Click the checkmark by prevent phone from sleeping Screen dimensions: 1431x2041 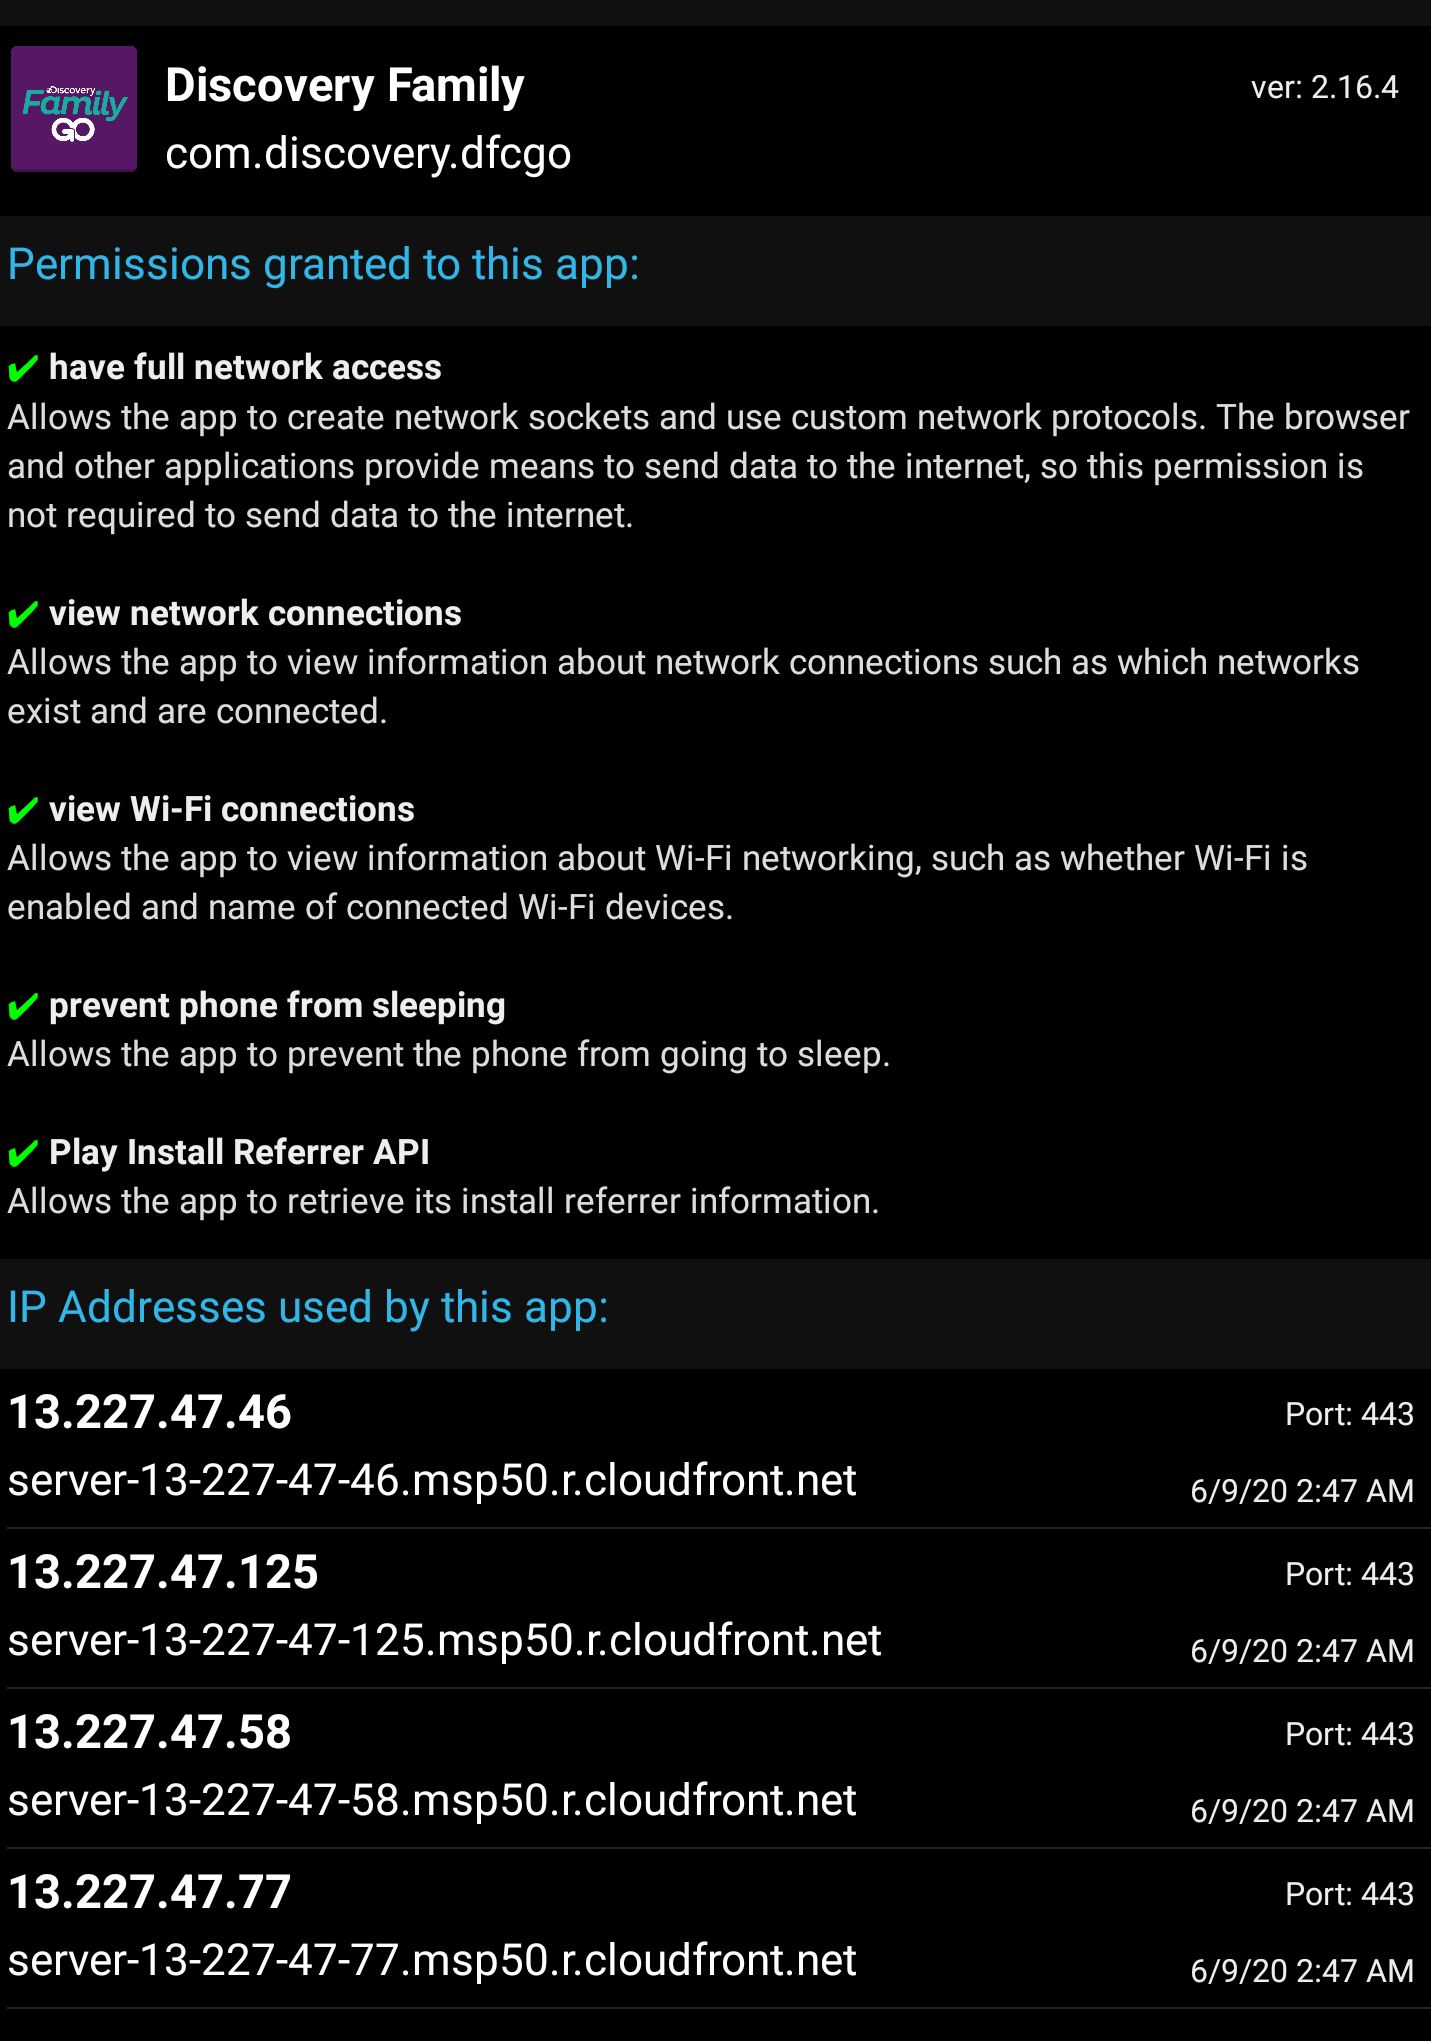23,1006
